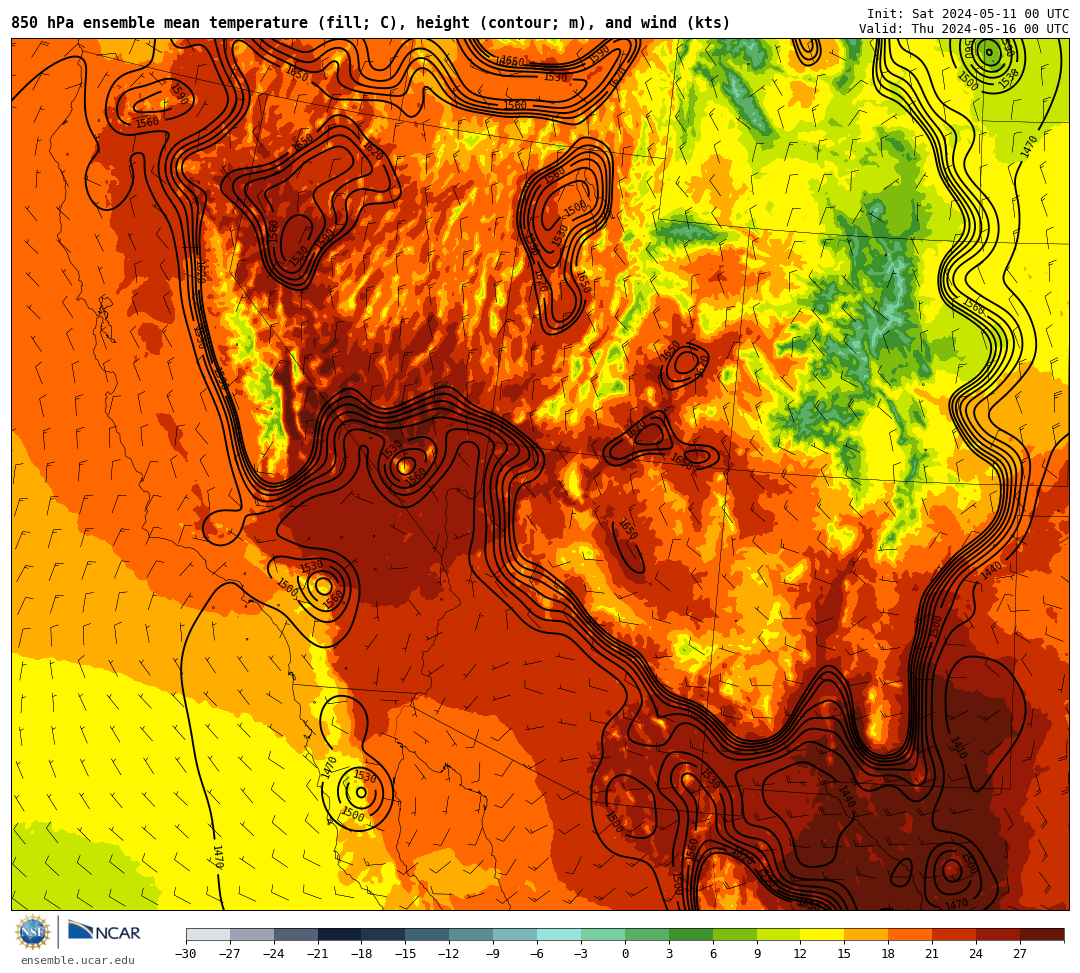Click the 15 colorbar tick label
This screenshot has width=1080, height=973.
click(844, 954)
